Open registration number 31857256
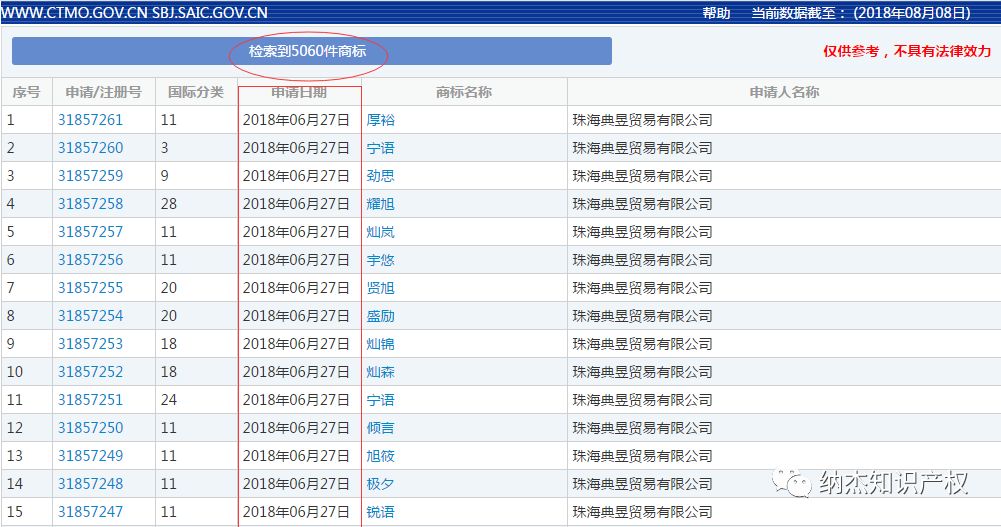This screenshot has width=1001, height=527. tap(90, 260)
